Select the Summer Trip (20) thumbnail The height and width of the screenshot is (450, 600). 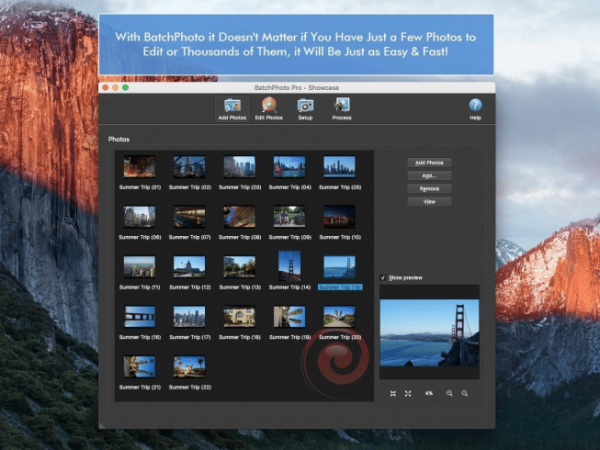339,316
